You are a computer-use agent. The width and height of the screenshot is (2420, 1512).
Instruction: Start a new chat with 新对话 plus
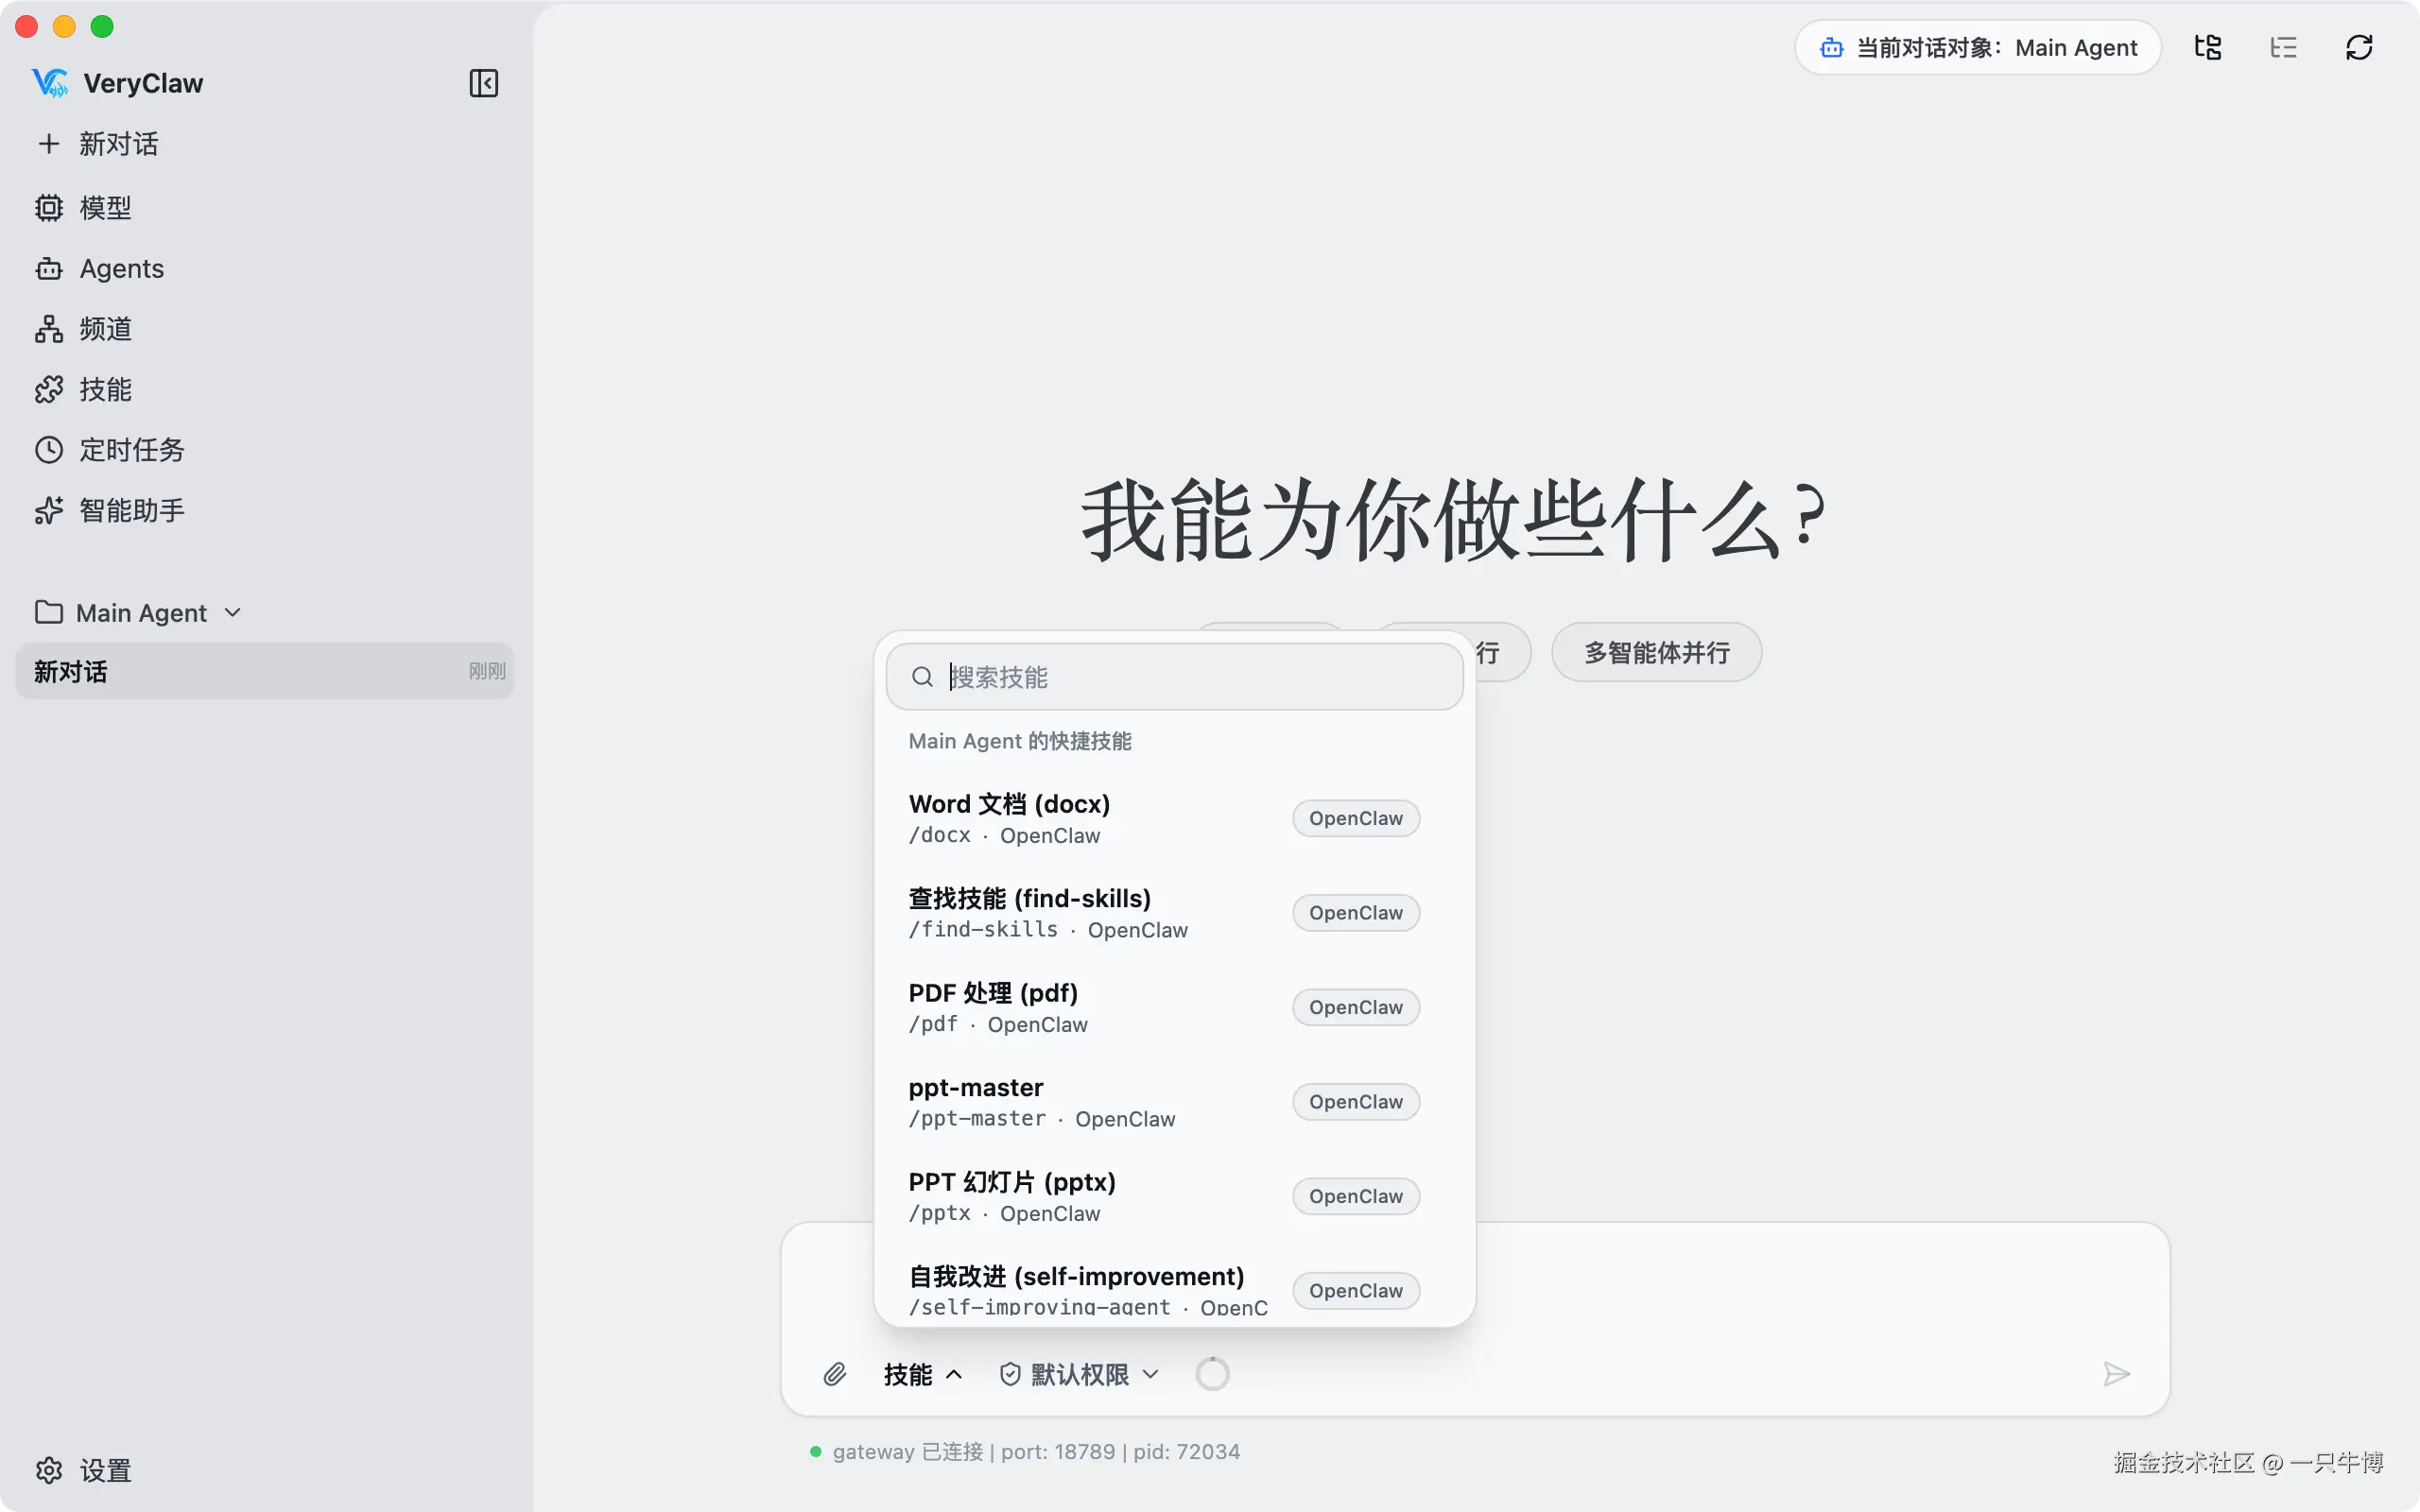point(98,144)
